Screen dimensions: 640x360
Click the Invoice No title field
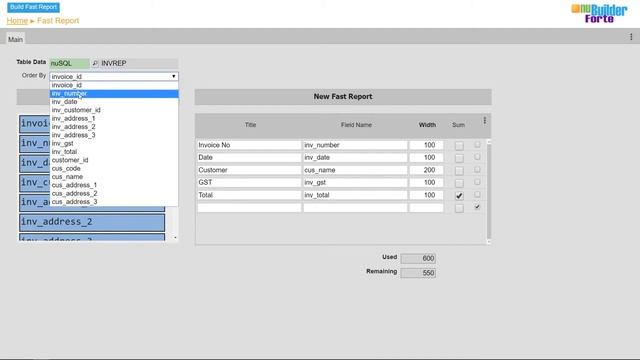[x=249, y=145]
